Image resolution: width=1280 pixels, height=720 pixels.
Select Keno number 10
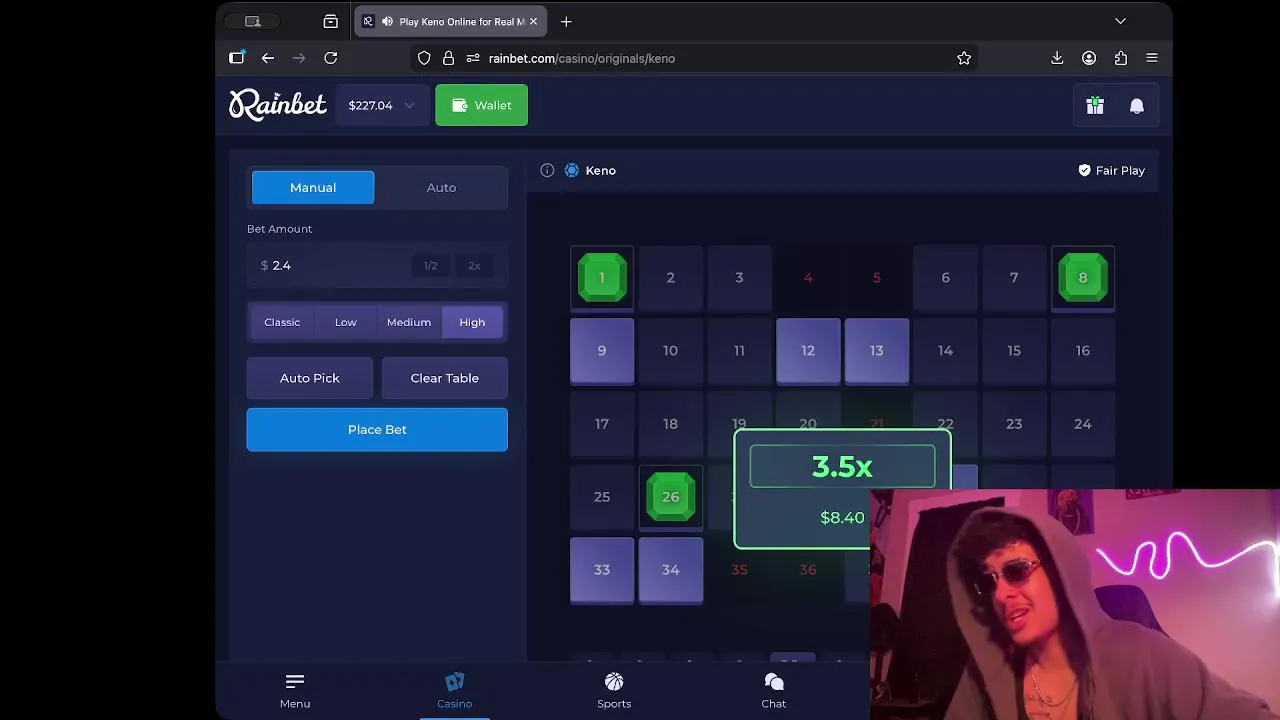pyautogui.click(x=671, y=351)
